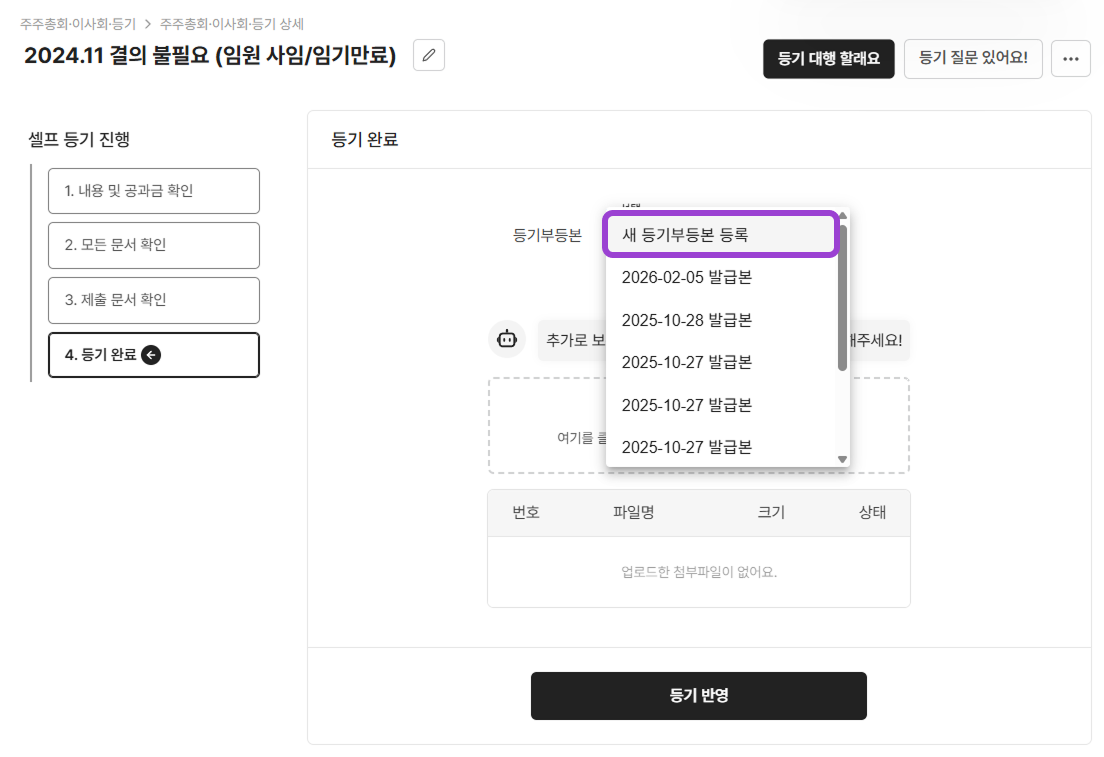Switch to step '3. 제출 문서 확인'
This screenshot has width=1104, height=757.
point(154,300)
